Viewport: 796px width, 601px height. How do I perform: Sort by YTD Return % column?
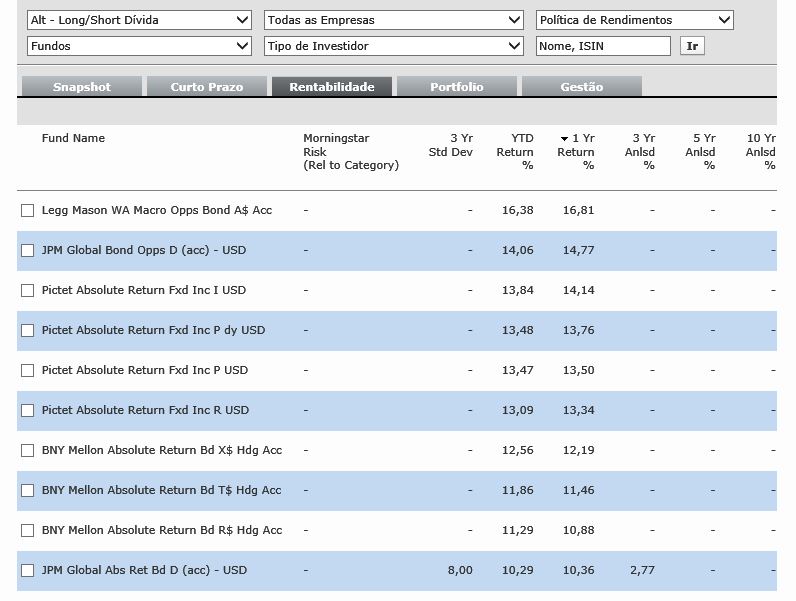515,151
